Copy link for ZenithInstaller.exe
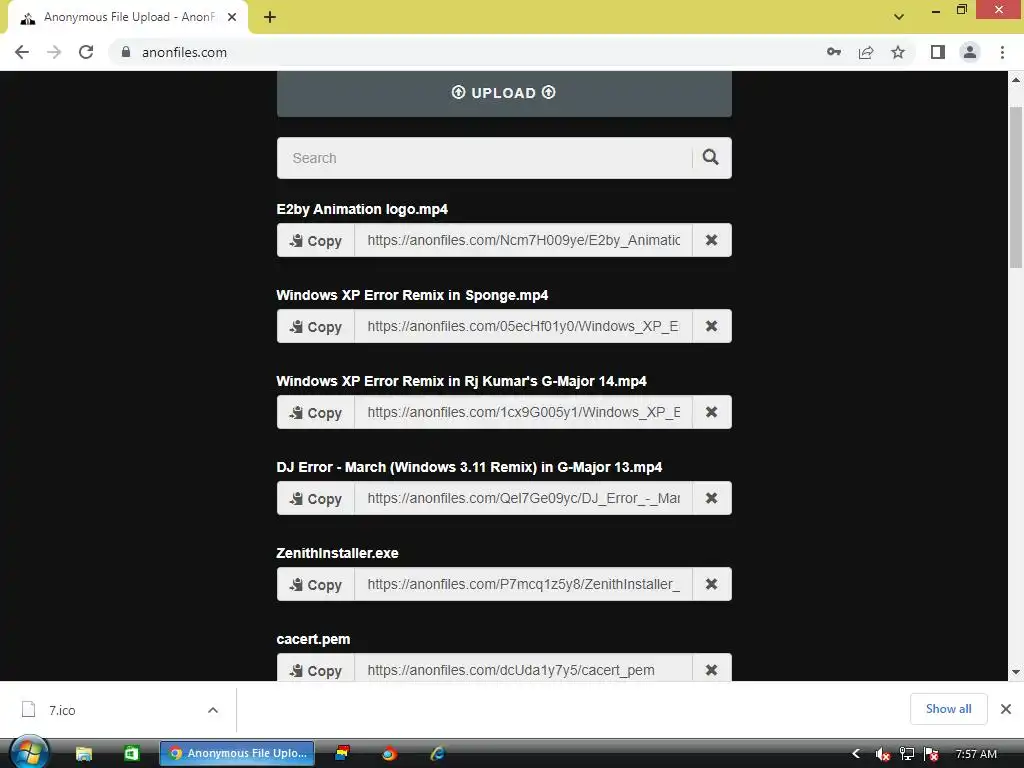Image resolution: width=1024 pixels, height=768 pixels. click(315, 584)
